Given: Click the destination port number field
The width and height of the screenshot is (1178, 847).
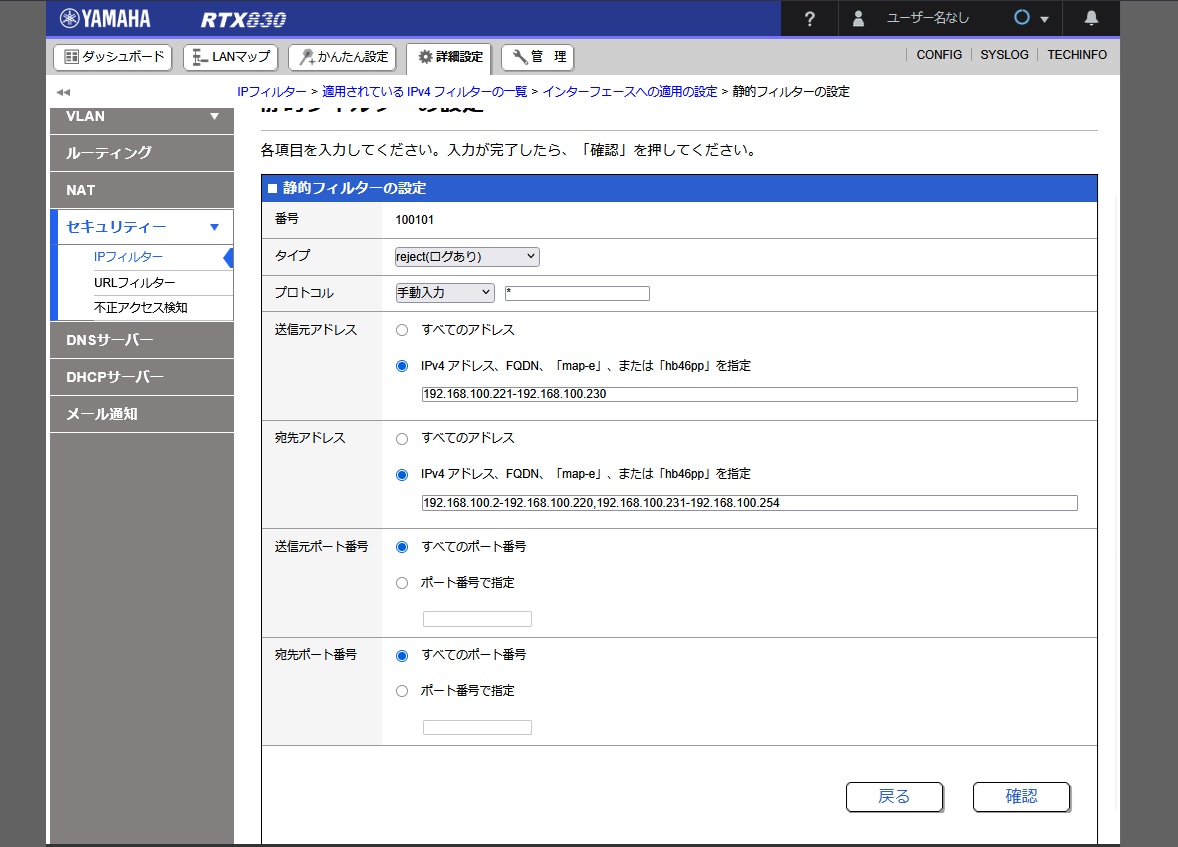Looking at the screenshot, I should tap(477, 728).
